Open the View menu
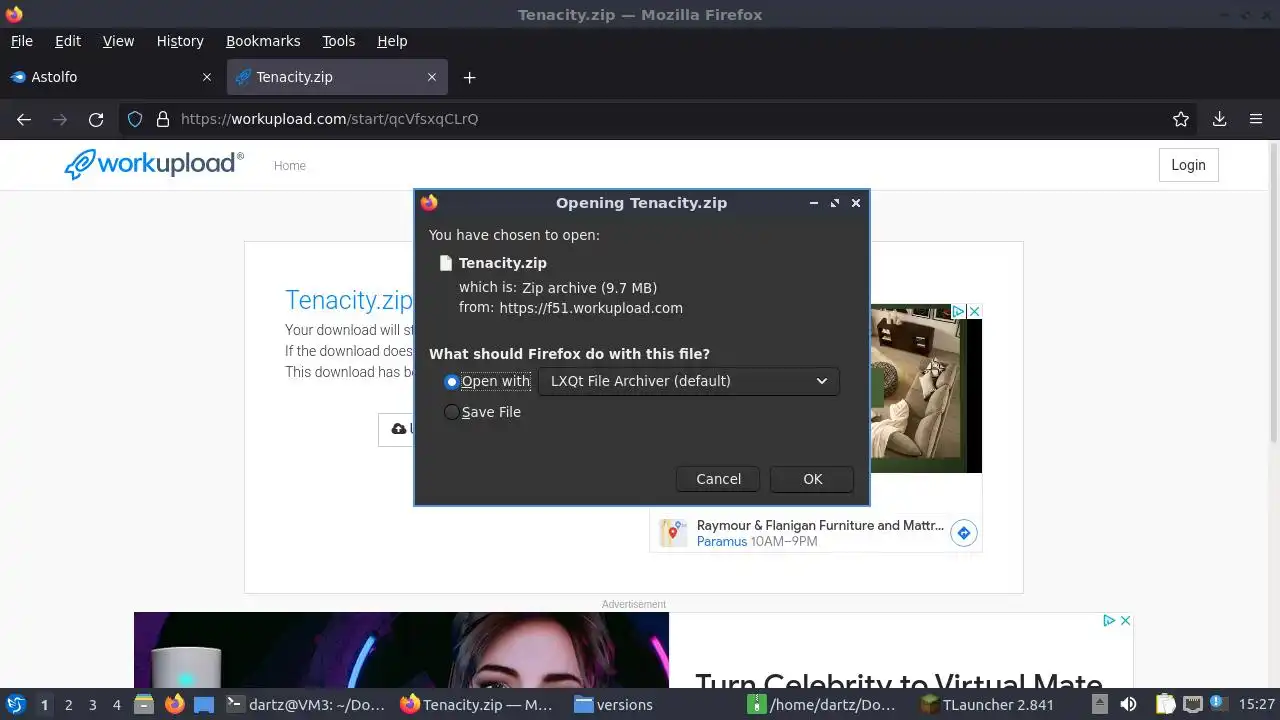This screenshot has width=1280, height=720. [x=118, y=41]
